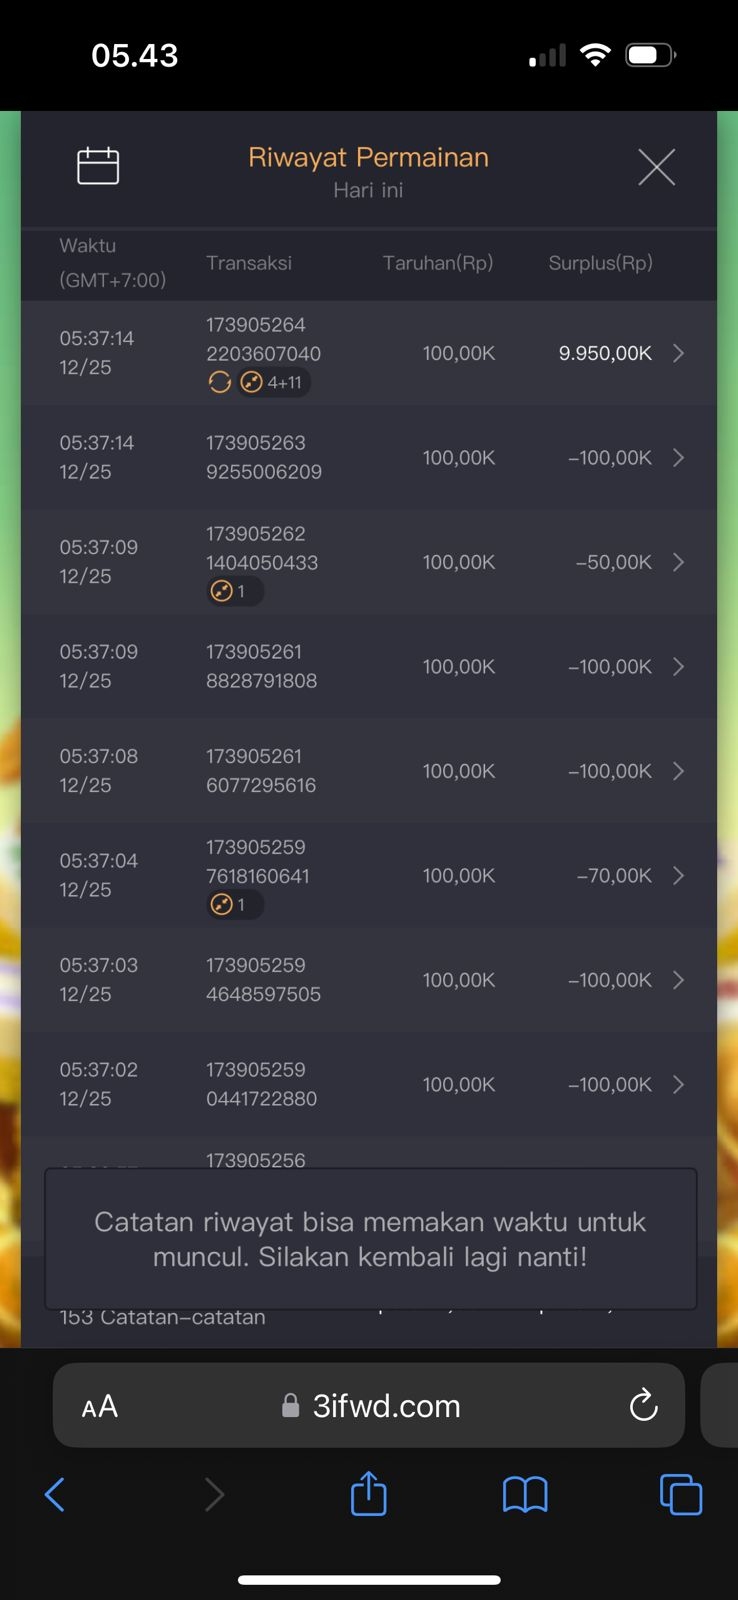Open details chevron for transaction 6077295616

pos(678,771)
